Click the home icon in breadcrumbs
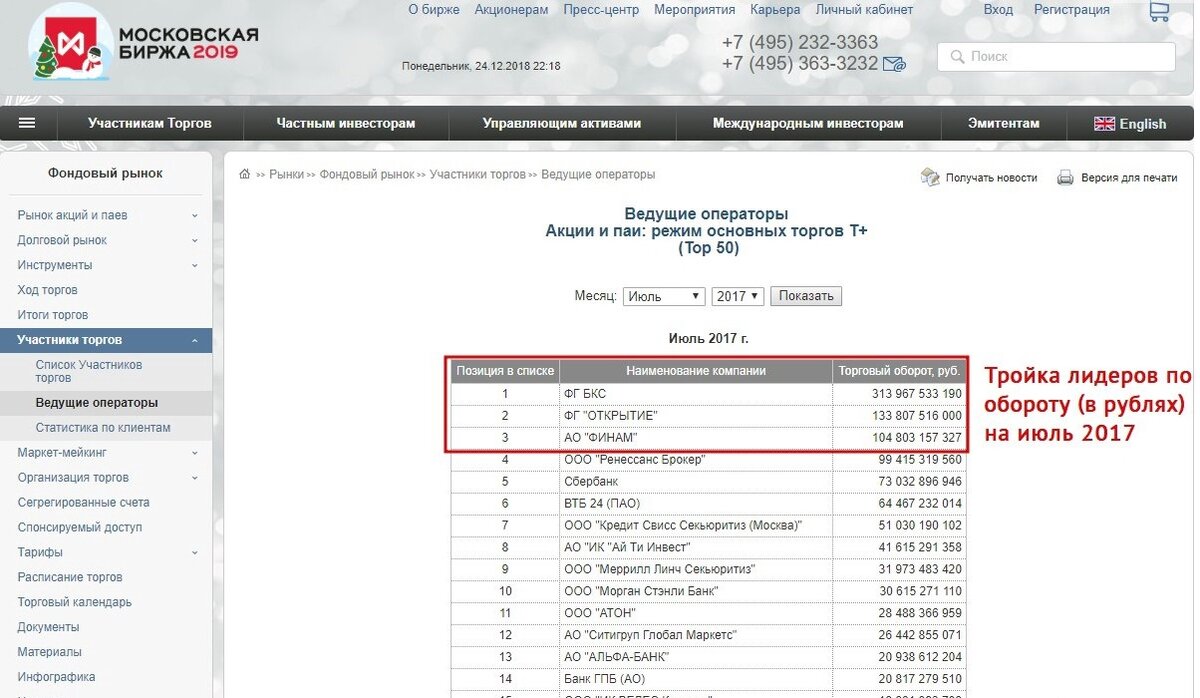1200x698 pixels. click(x=245, y=174)
